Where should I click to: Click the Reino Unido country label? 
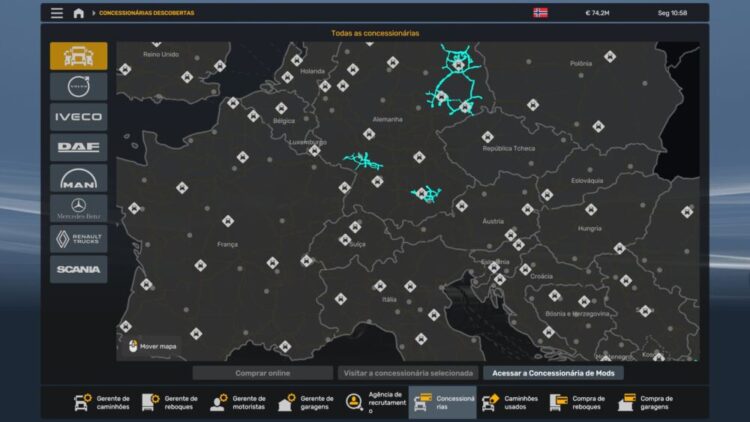click(x=161, y=55)
